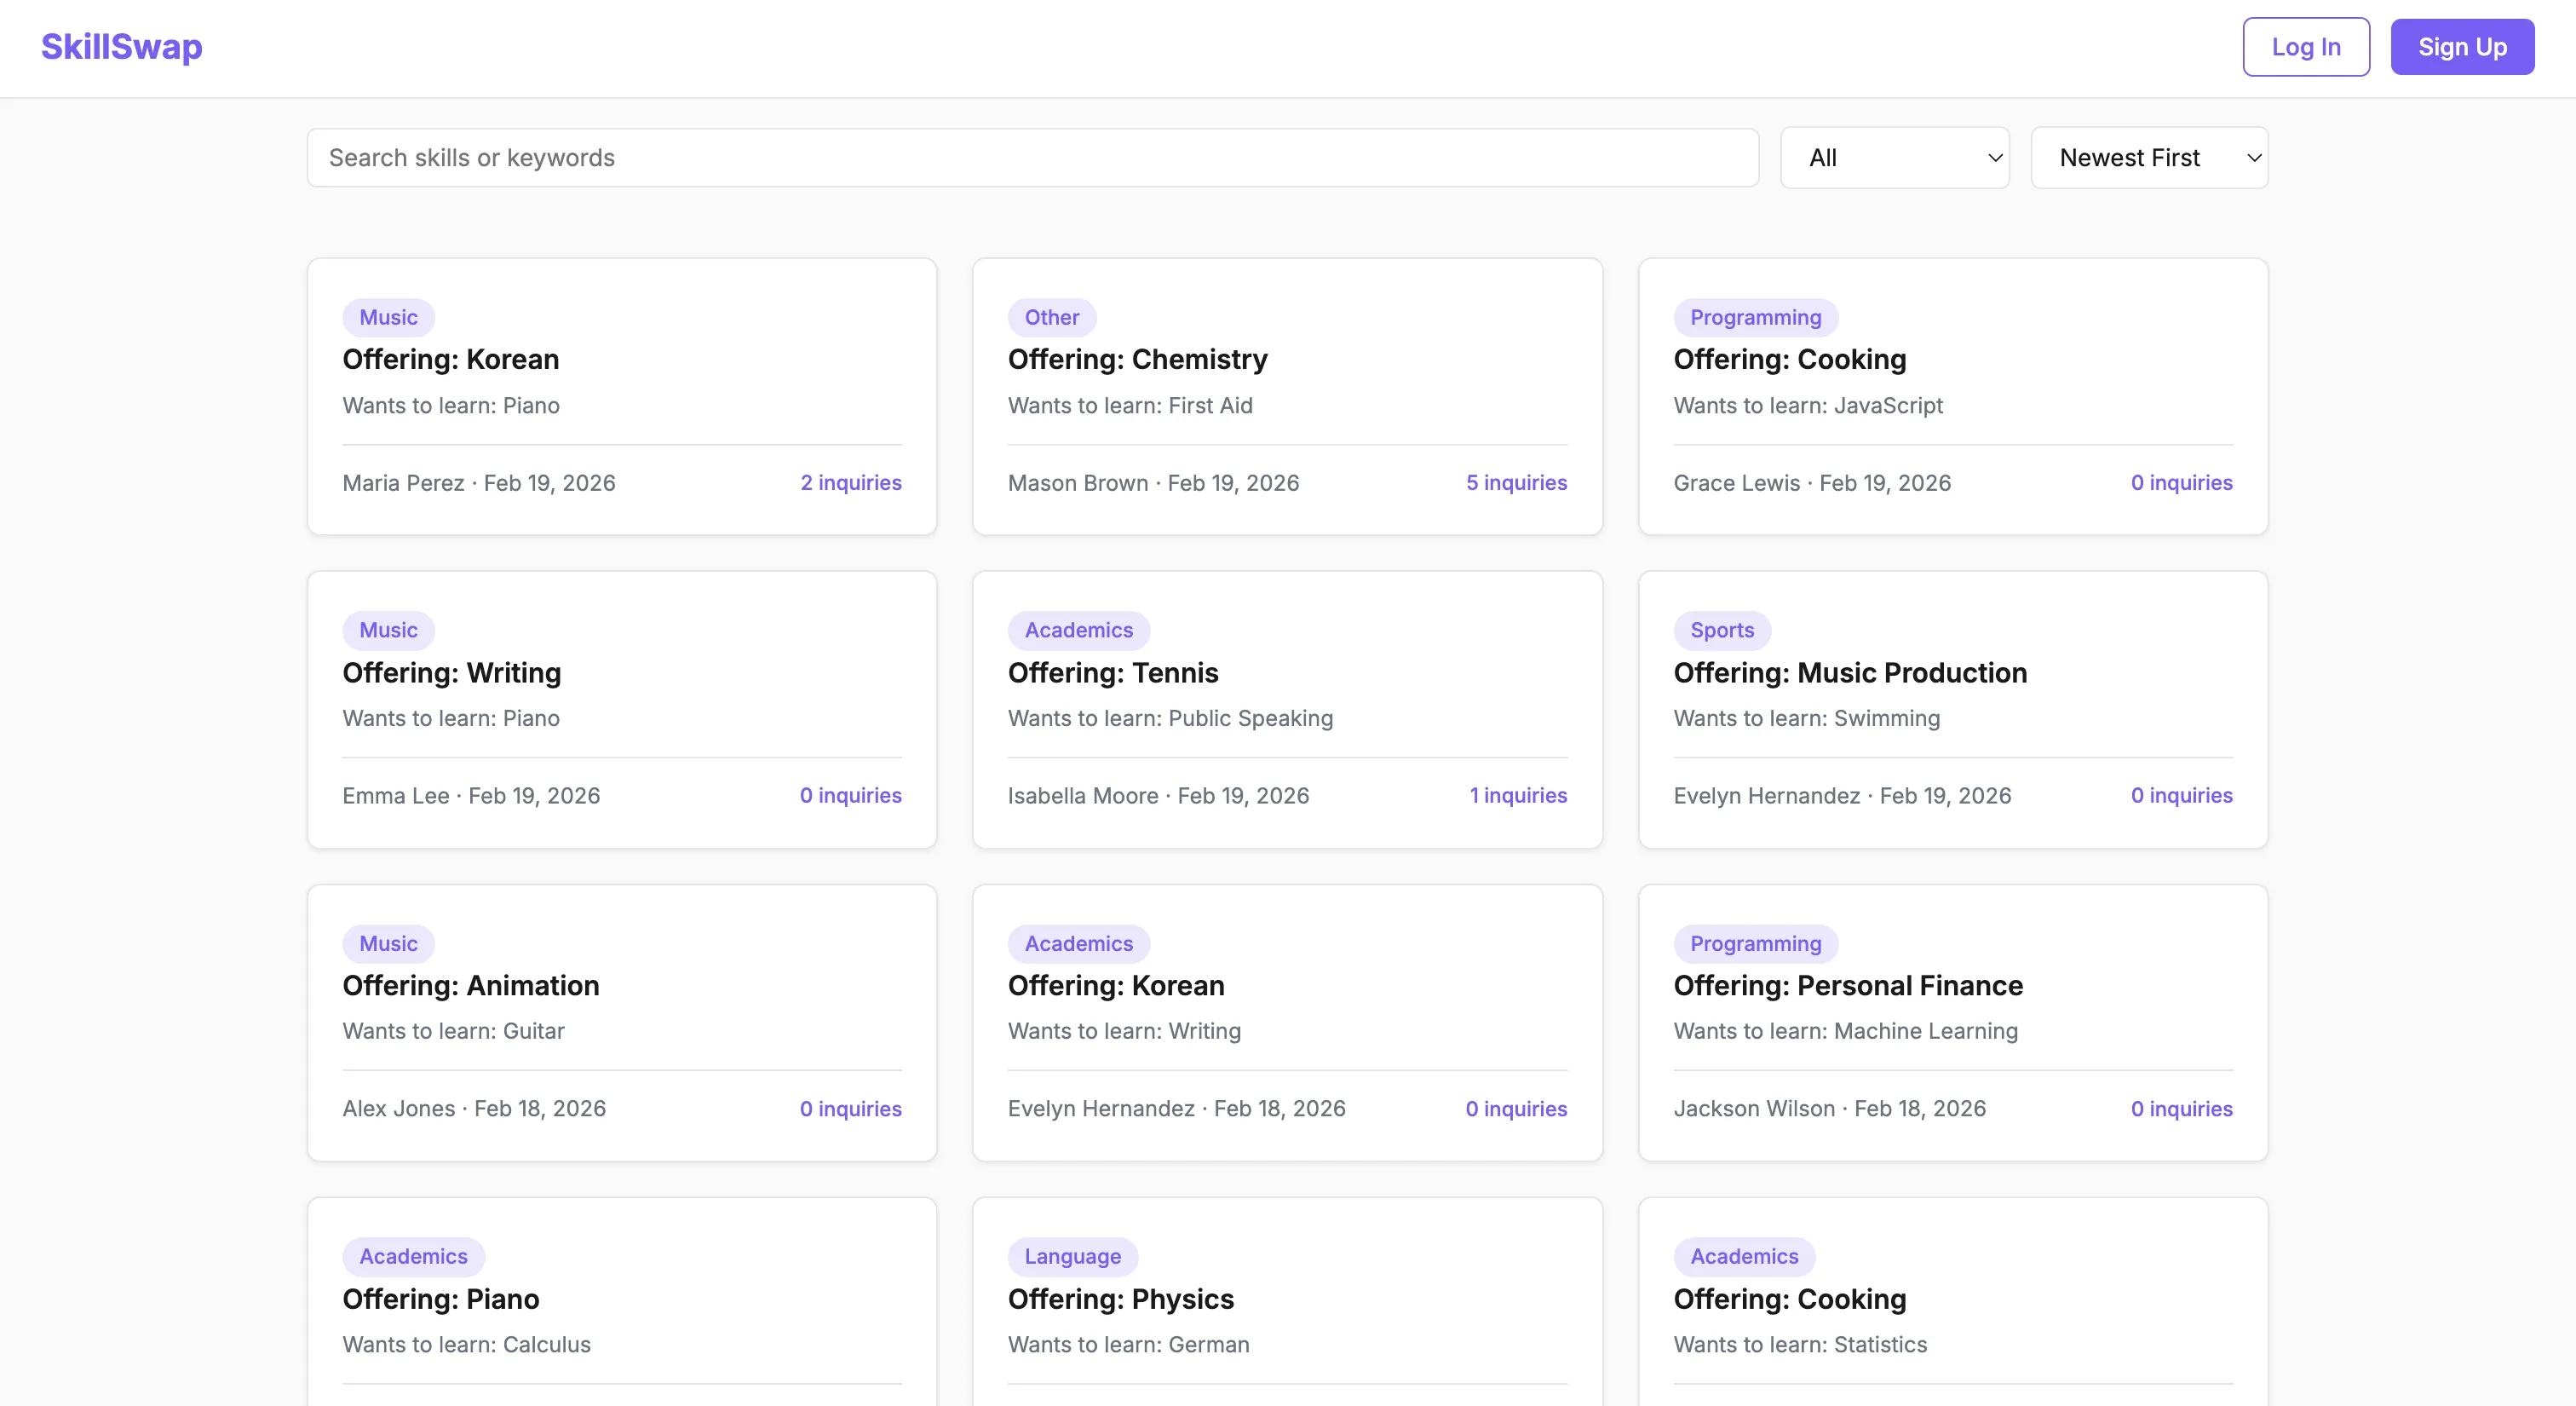Open the Offering: Physics listing
Viewport: 2576px width, 1406px height.
tap(1120, 1299)
